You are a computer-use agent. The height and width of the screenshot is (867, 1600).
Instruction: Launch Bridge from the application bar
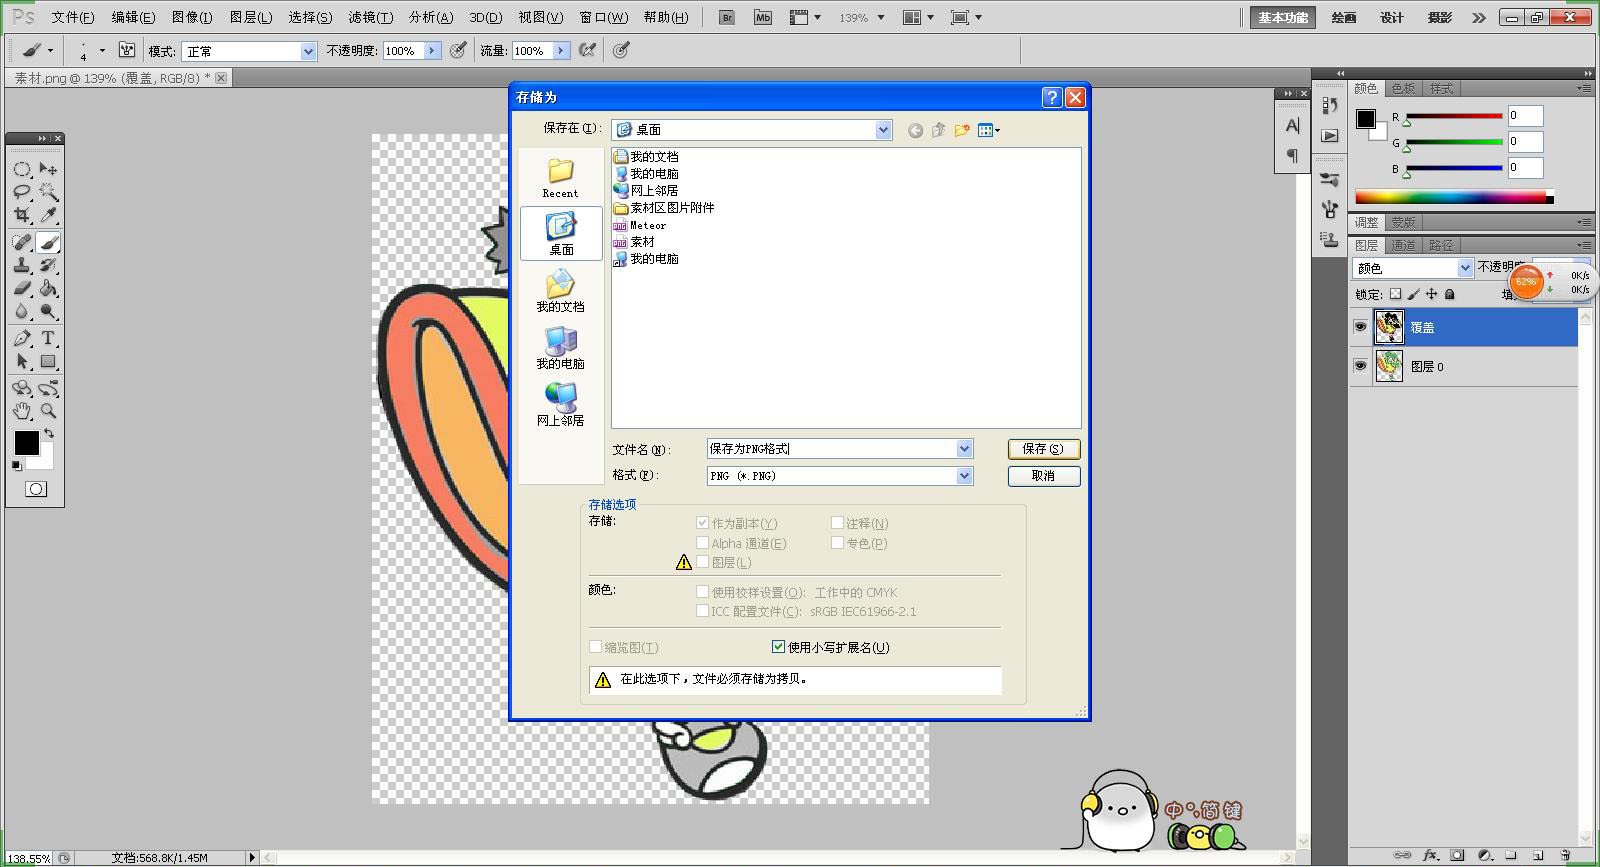pyautogui.click(x=727, y=17)
